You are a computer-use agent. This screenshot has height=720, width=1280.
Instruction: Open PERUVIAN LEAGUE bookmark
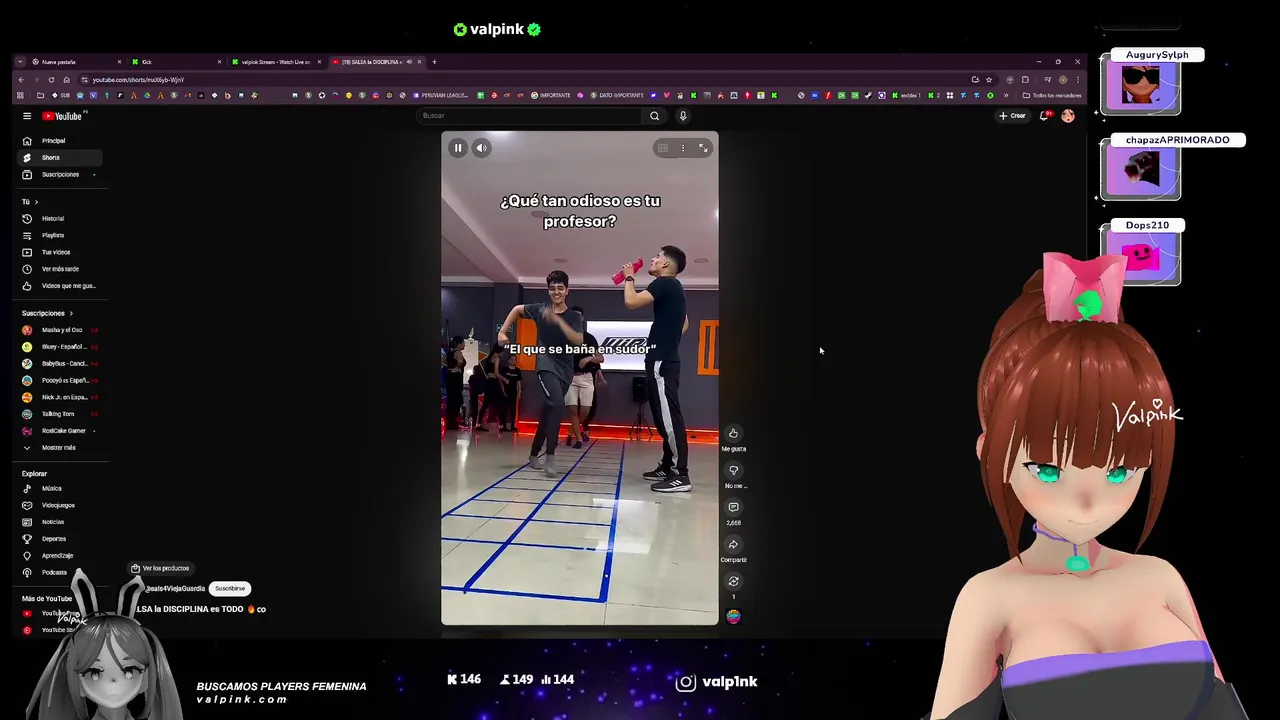[x=443, y=95]
